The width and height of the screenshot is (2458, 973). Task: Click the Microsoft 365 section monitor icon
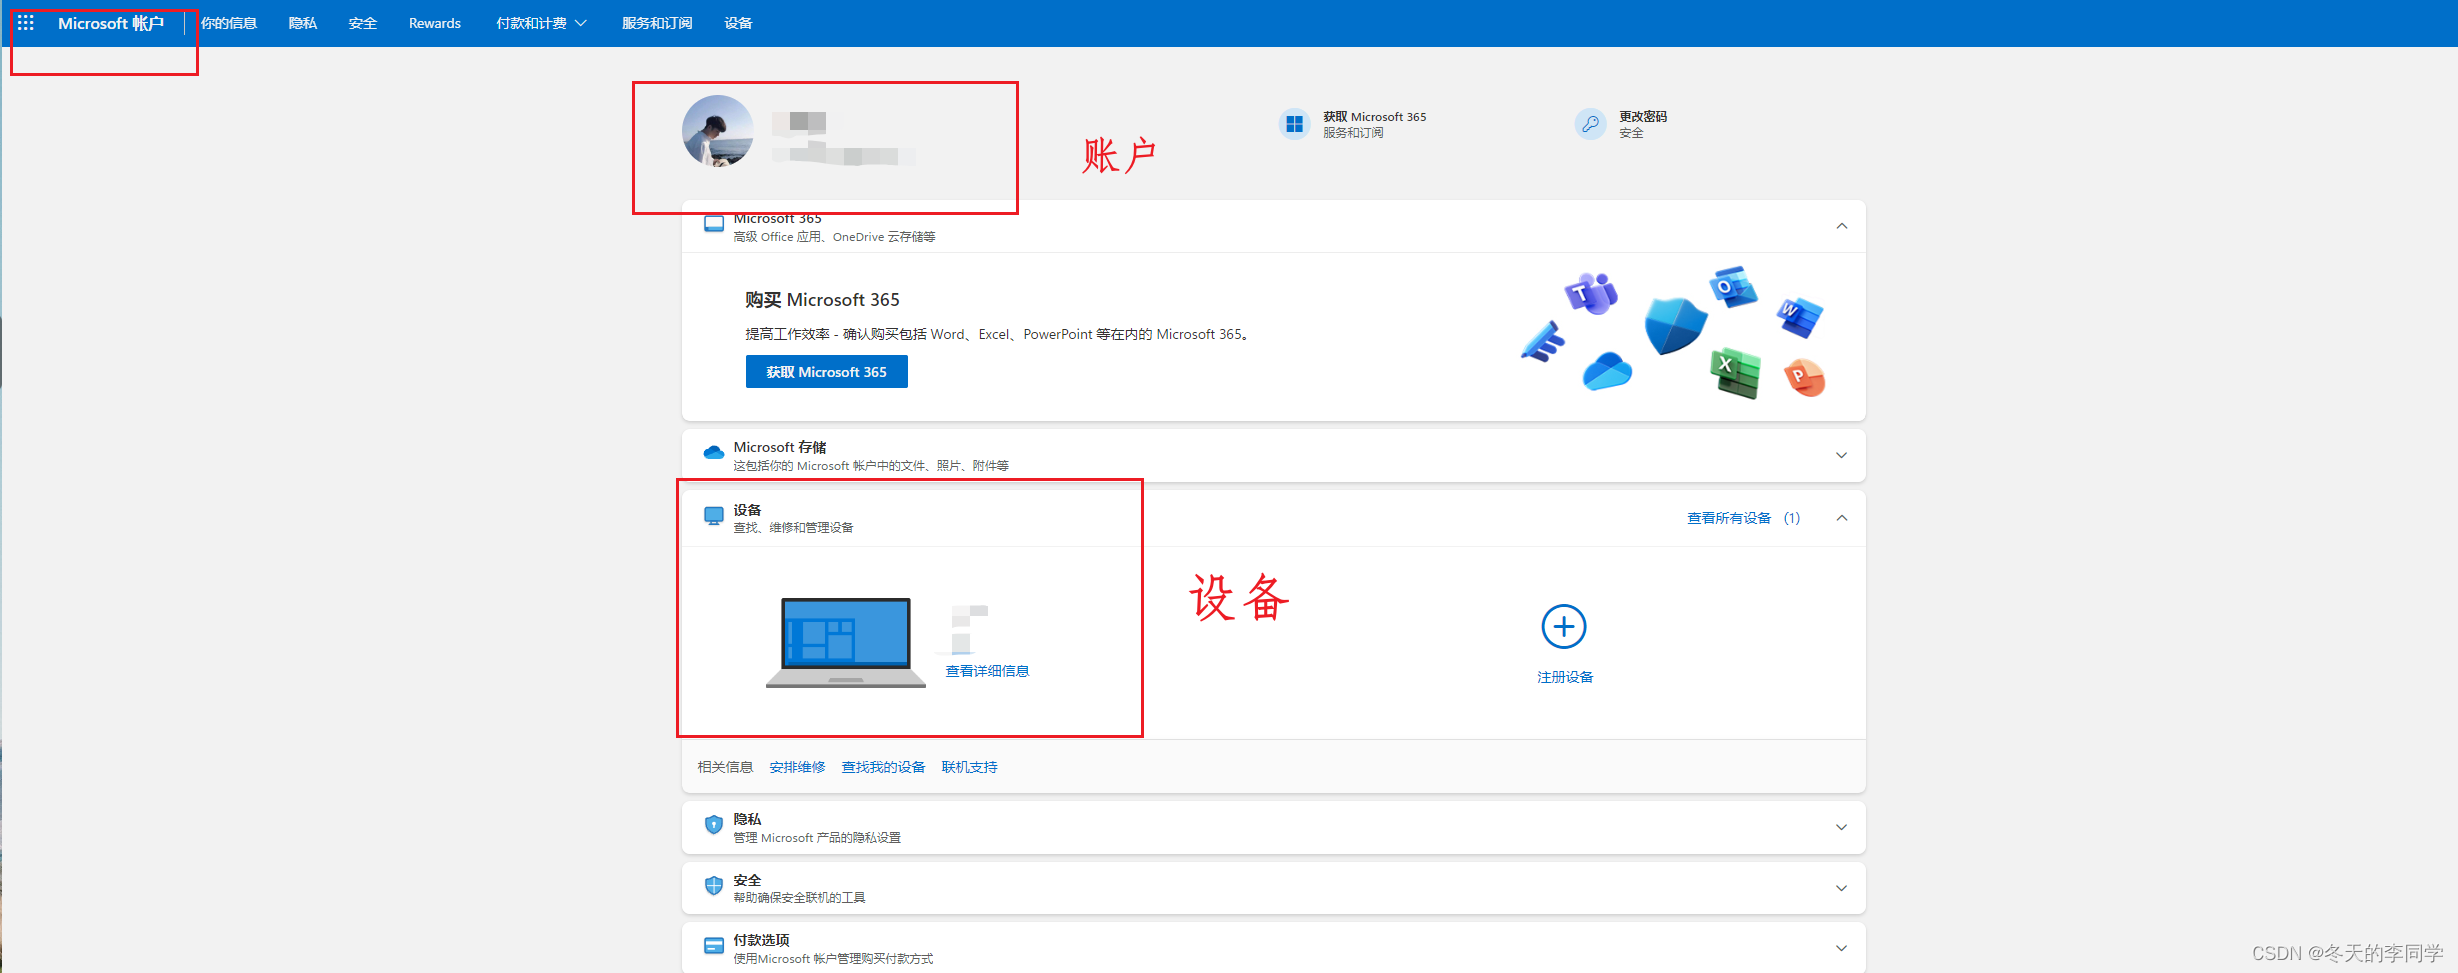tap(714, 224)
